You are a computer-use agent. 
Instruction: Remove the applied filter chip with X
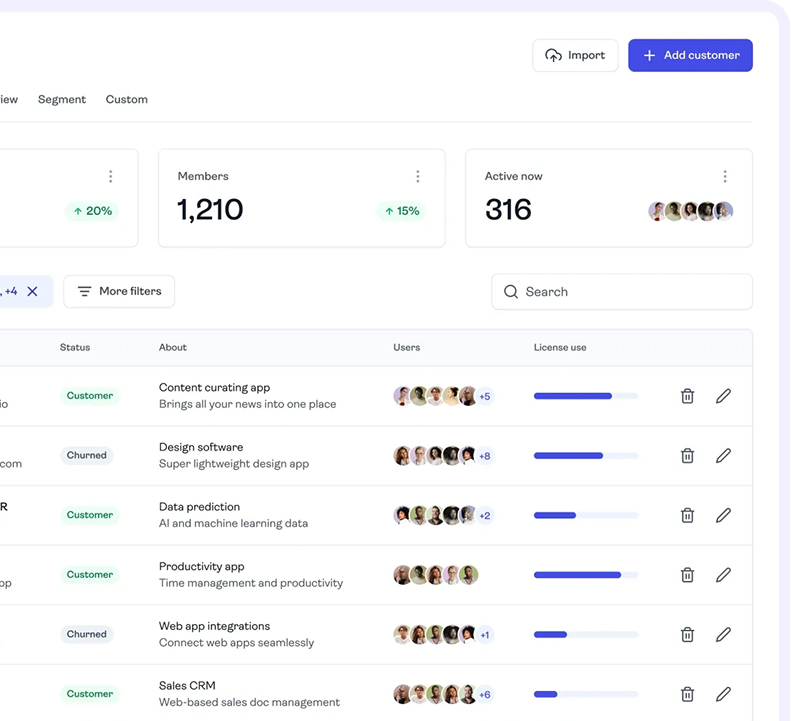click(x=32, y=291)
